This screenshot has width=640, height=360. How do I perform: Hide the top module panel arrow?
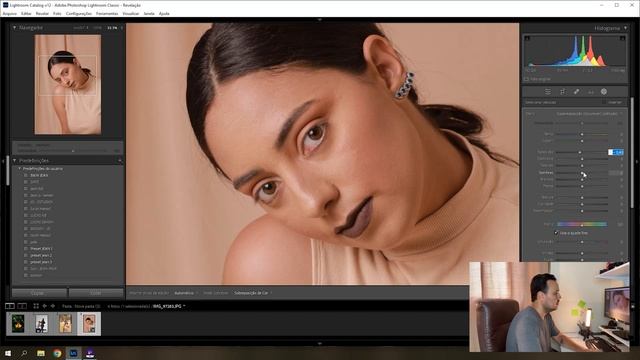(x=320, y=19)
